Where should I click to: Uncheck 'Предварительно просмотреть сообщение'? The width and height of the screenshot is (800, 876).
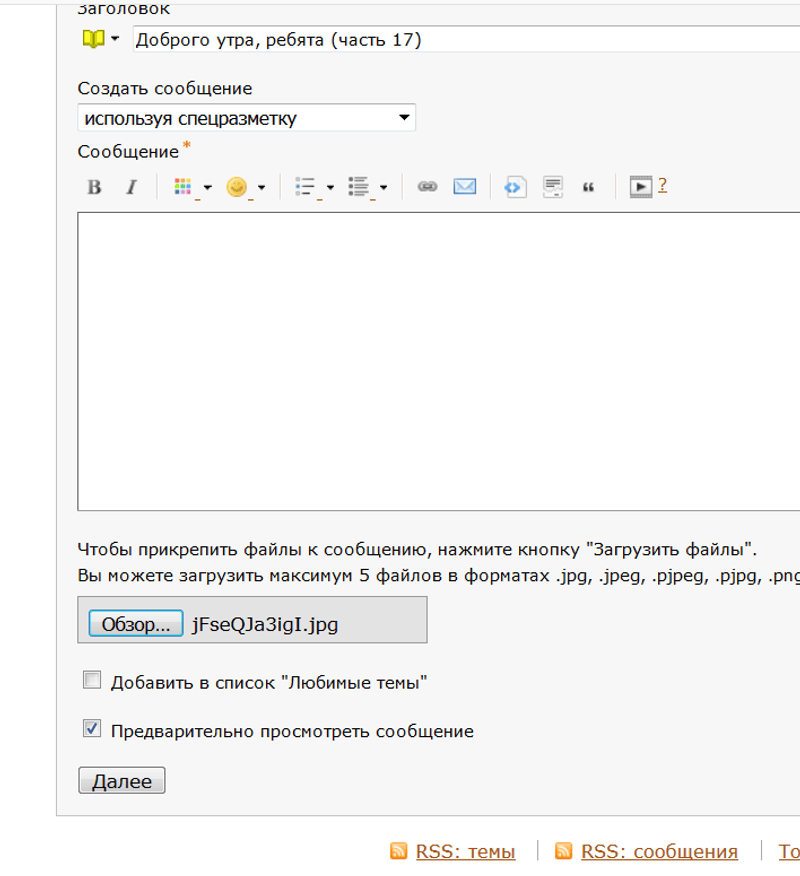[92, 729]
